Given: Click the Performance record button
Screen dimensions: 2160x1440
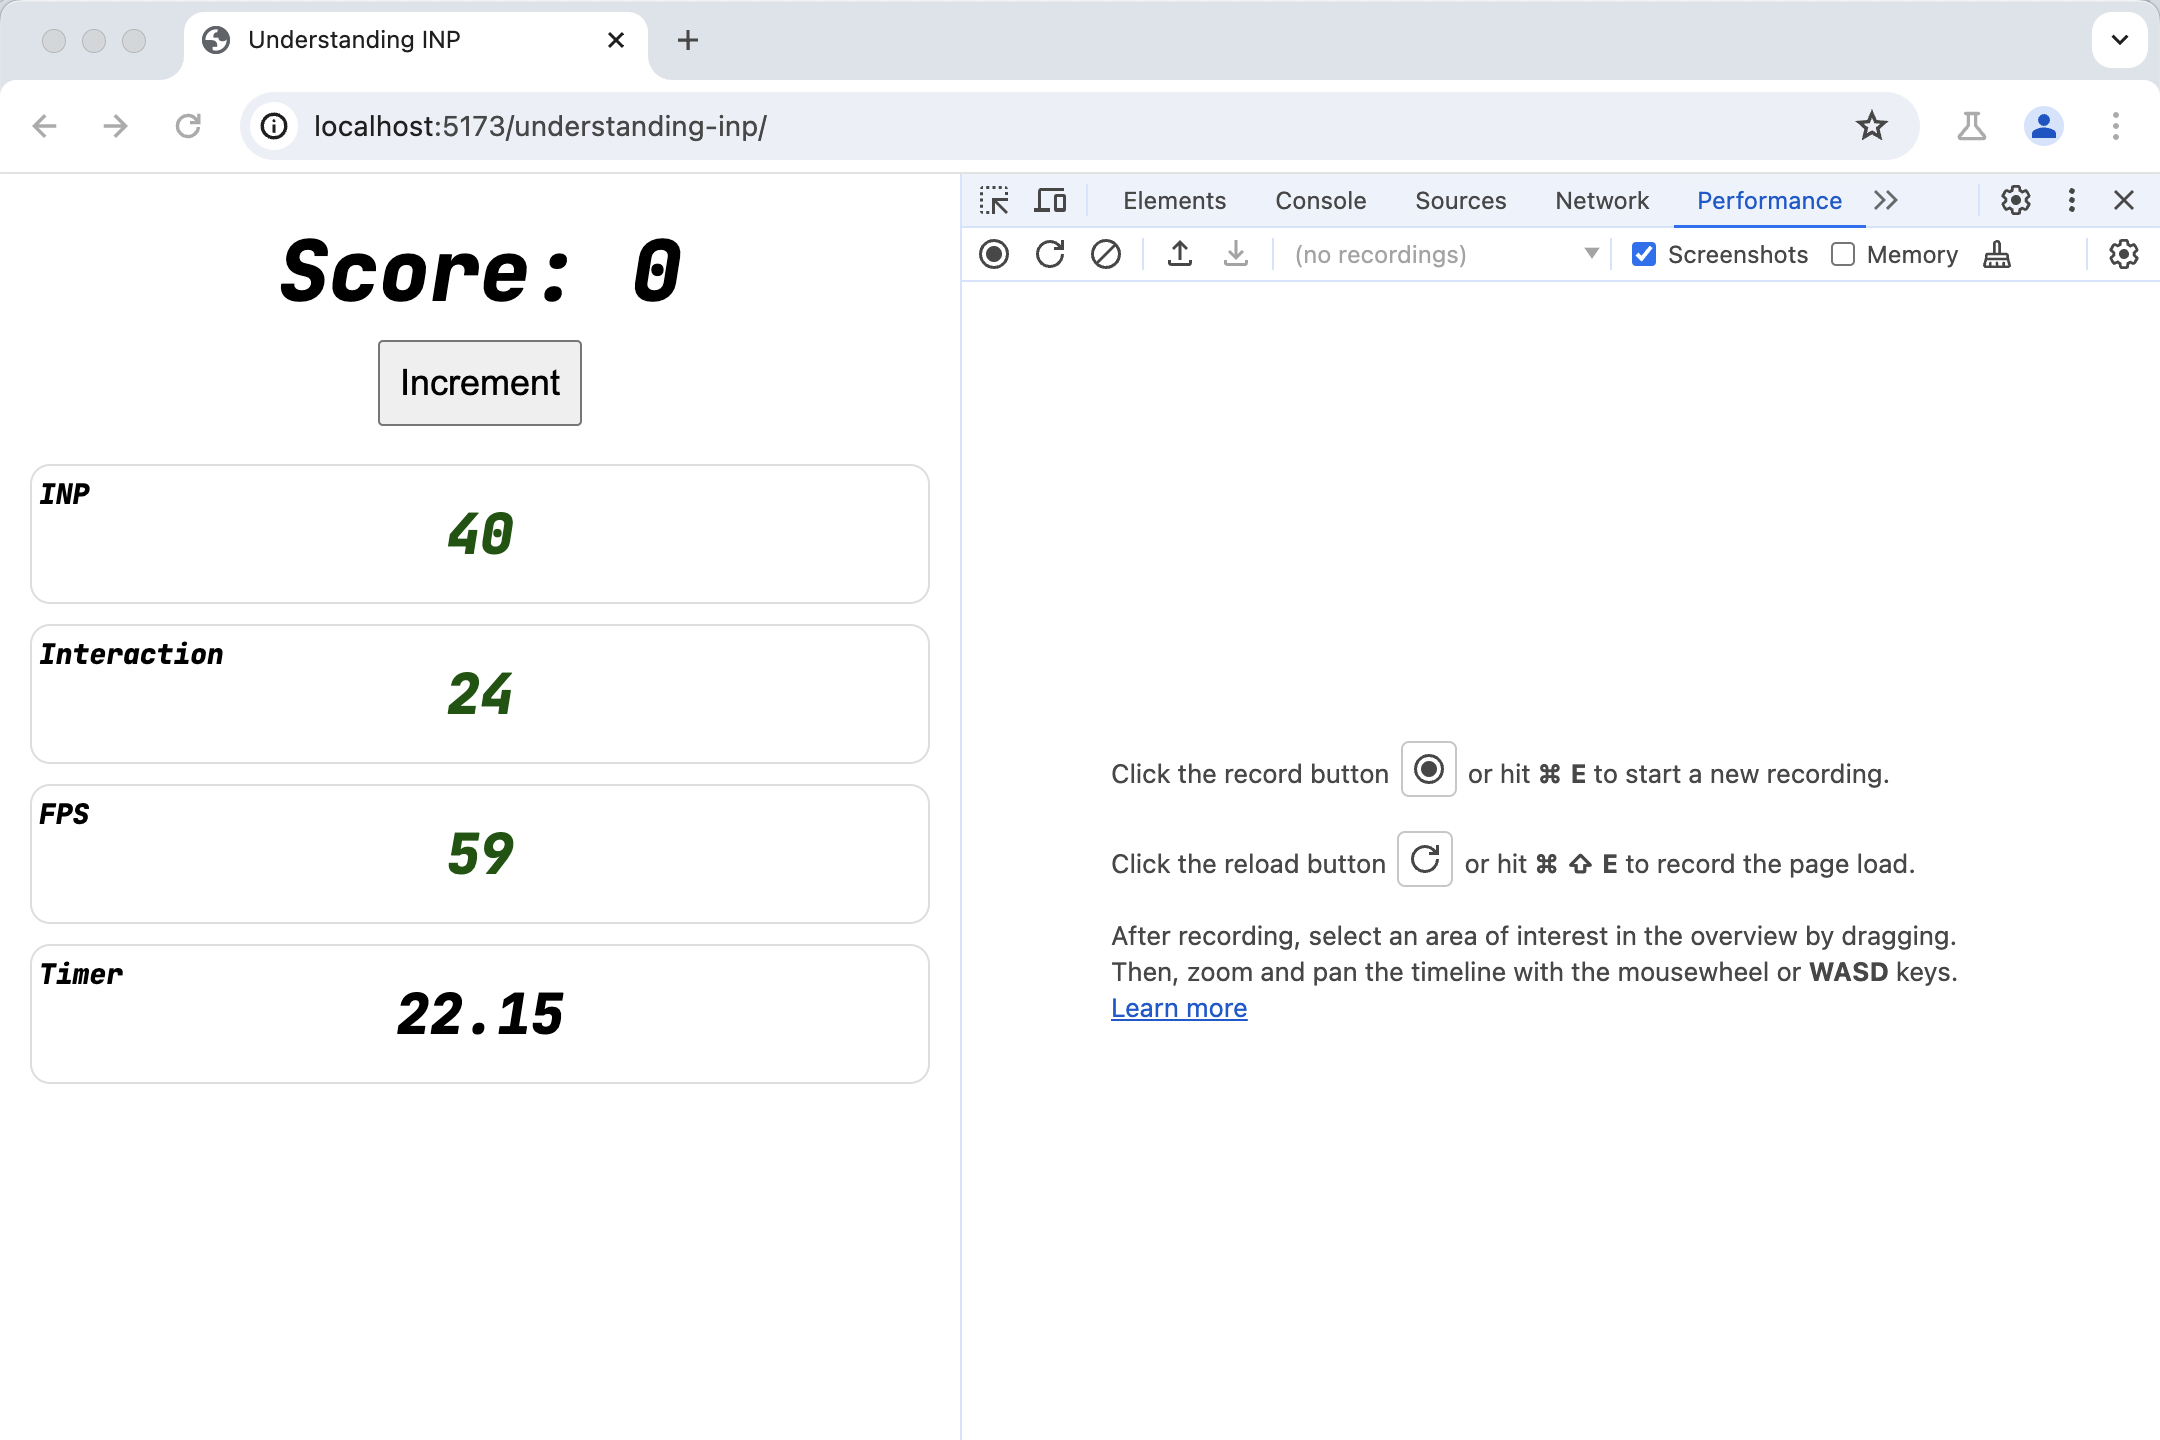Looking at the screenshot, I should click(995, 254).
